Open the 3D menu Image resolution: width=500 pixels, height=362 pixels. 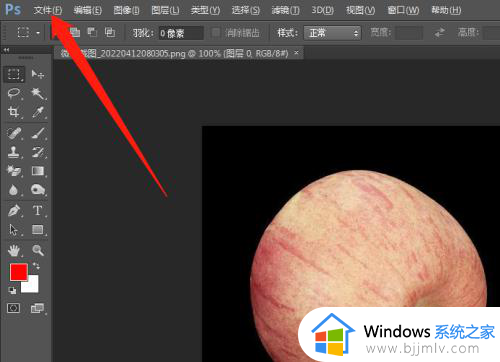pyautogui.click(x=322, y=10)
